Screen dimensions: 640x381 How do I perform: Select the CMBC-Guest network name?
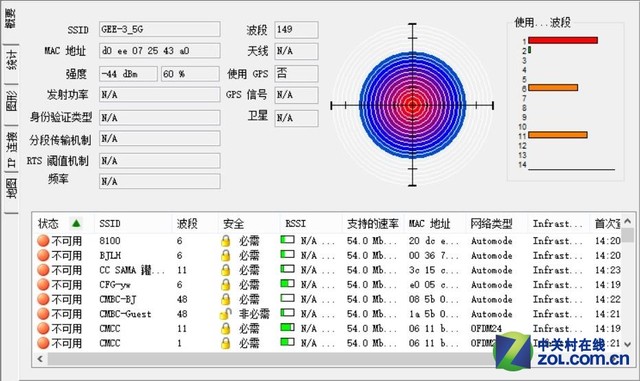tap(125, 314)
